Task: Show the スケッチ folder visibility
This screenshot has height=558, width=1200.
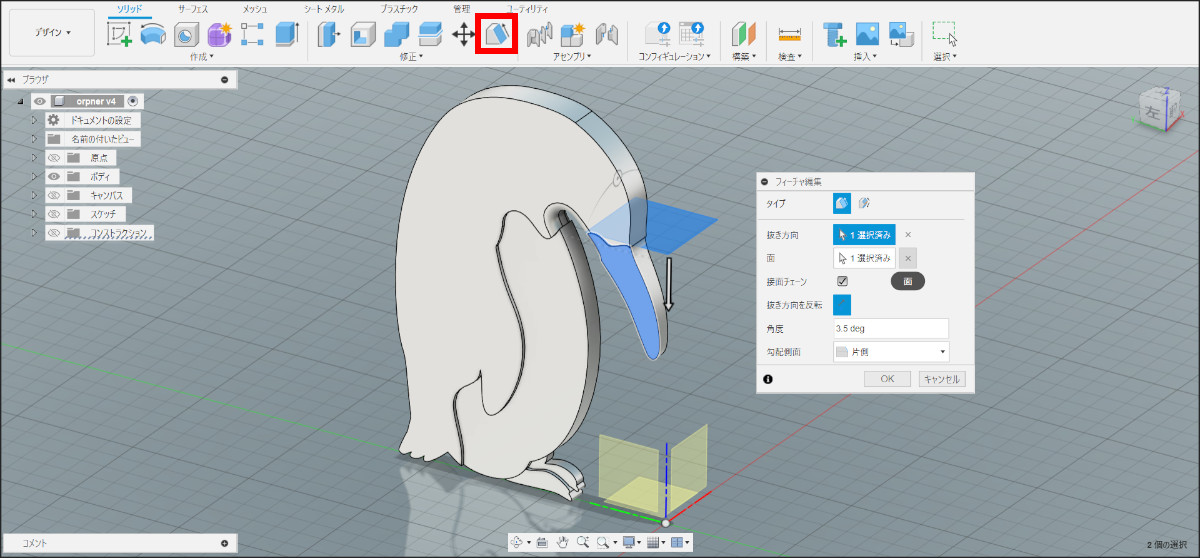Action: (x=55, y=214)
